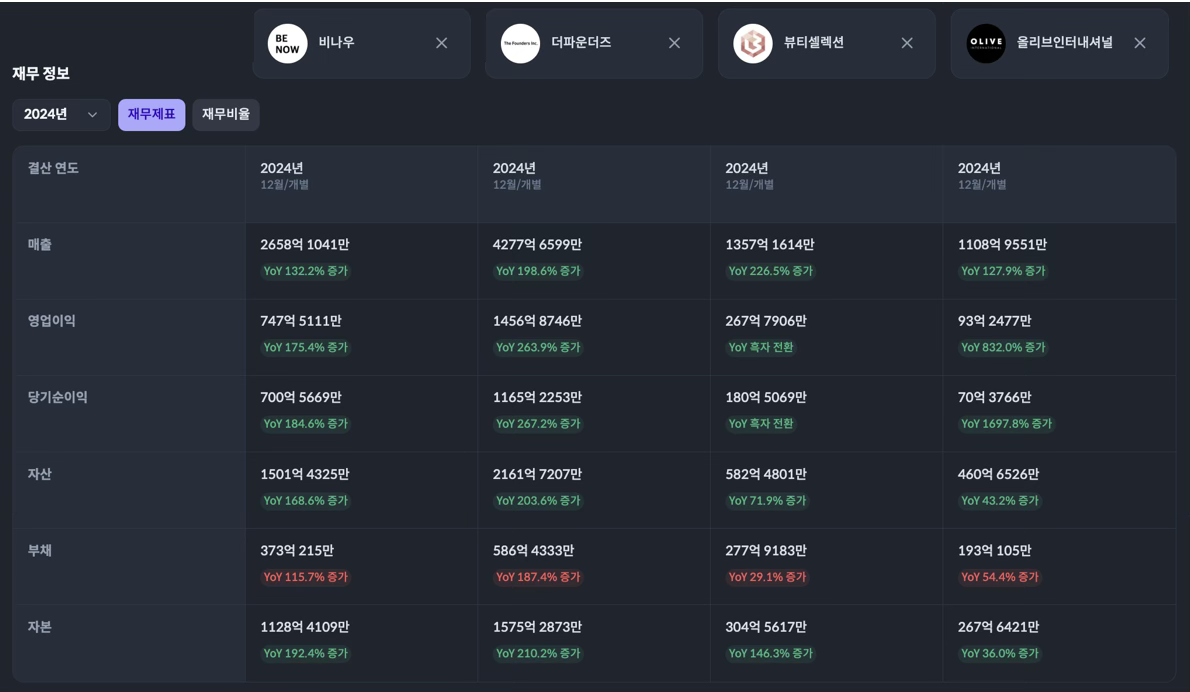
Task: Select the 영업이익 row label
Action: pos(52,321)
